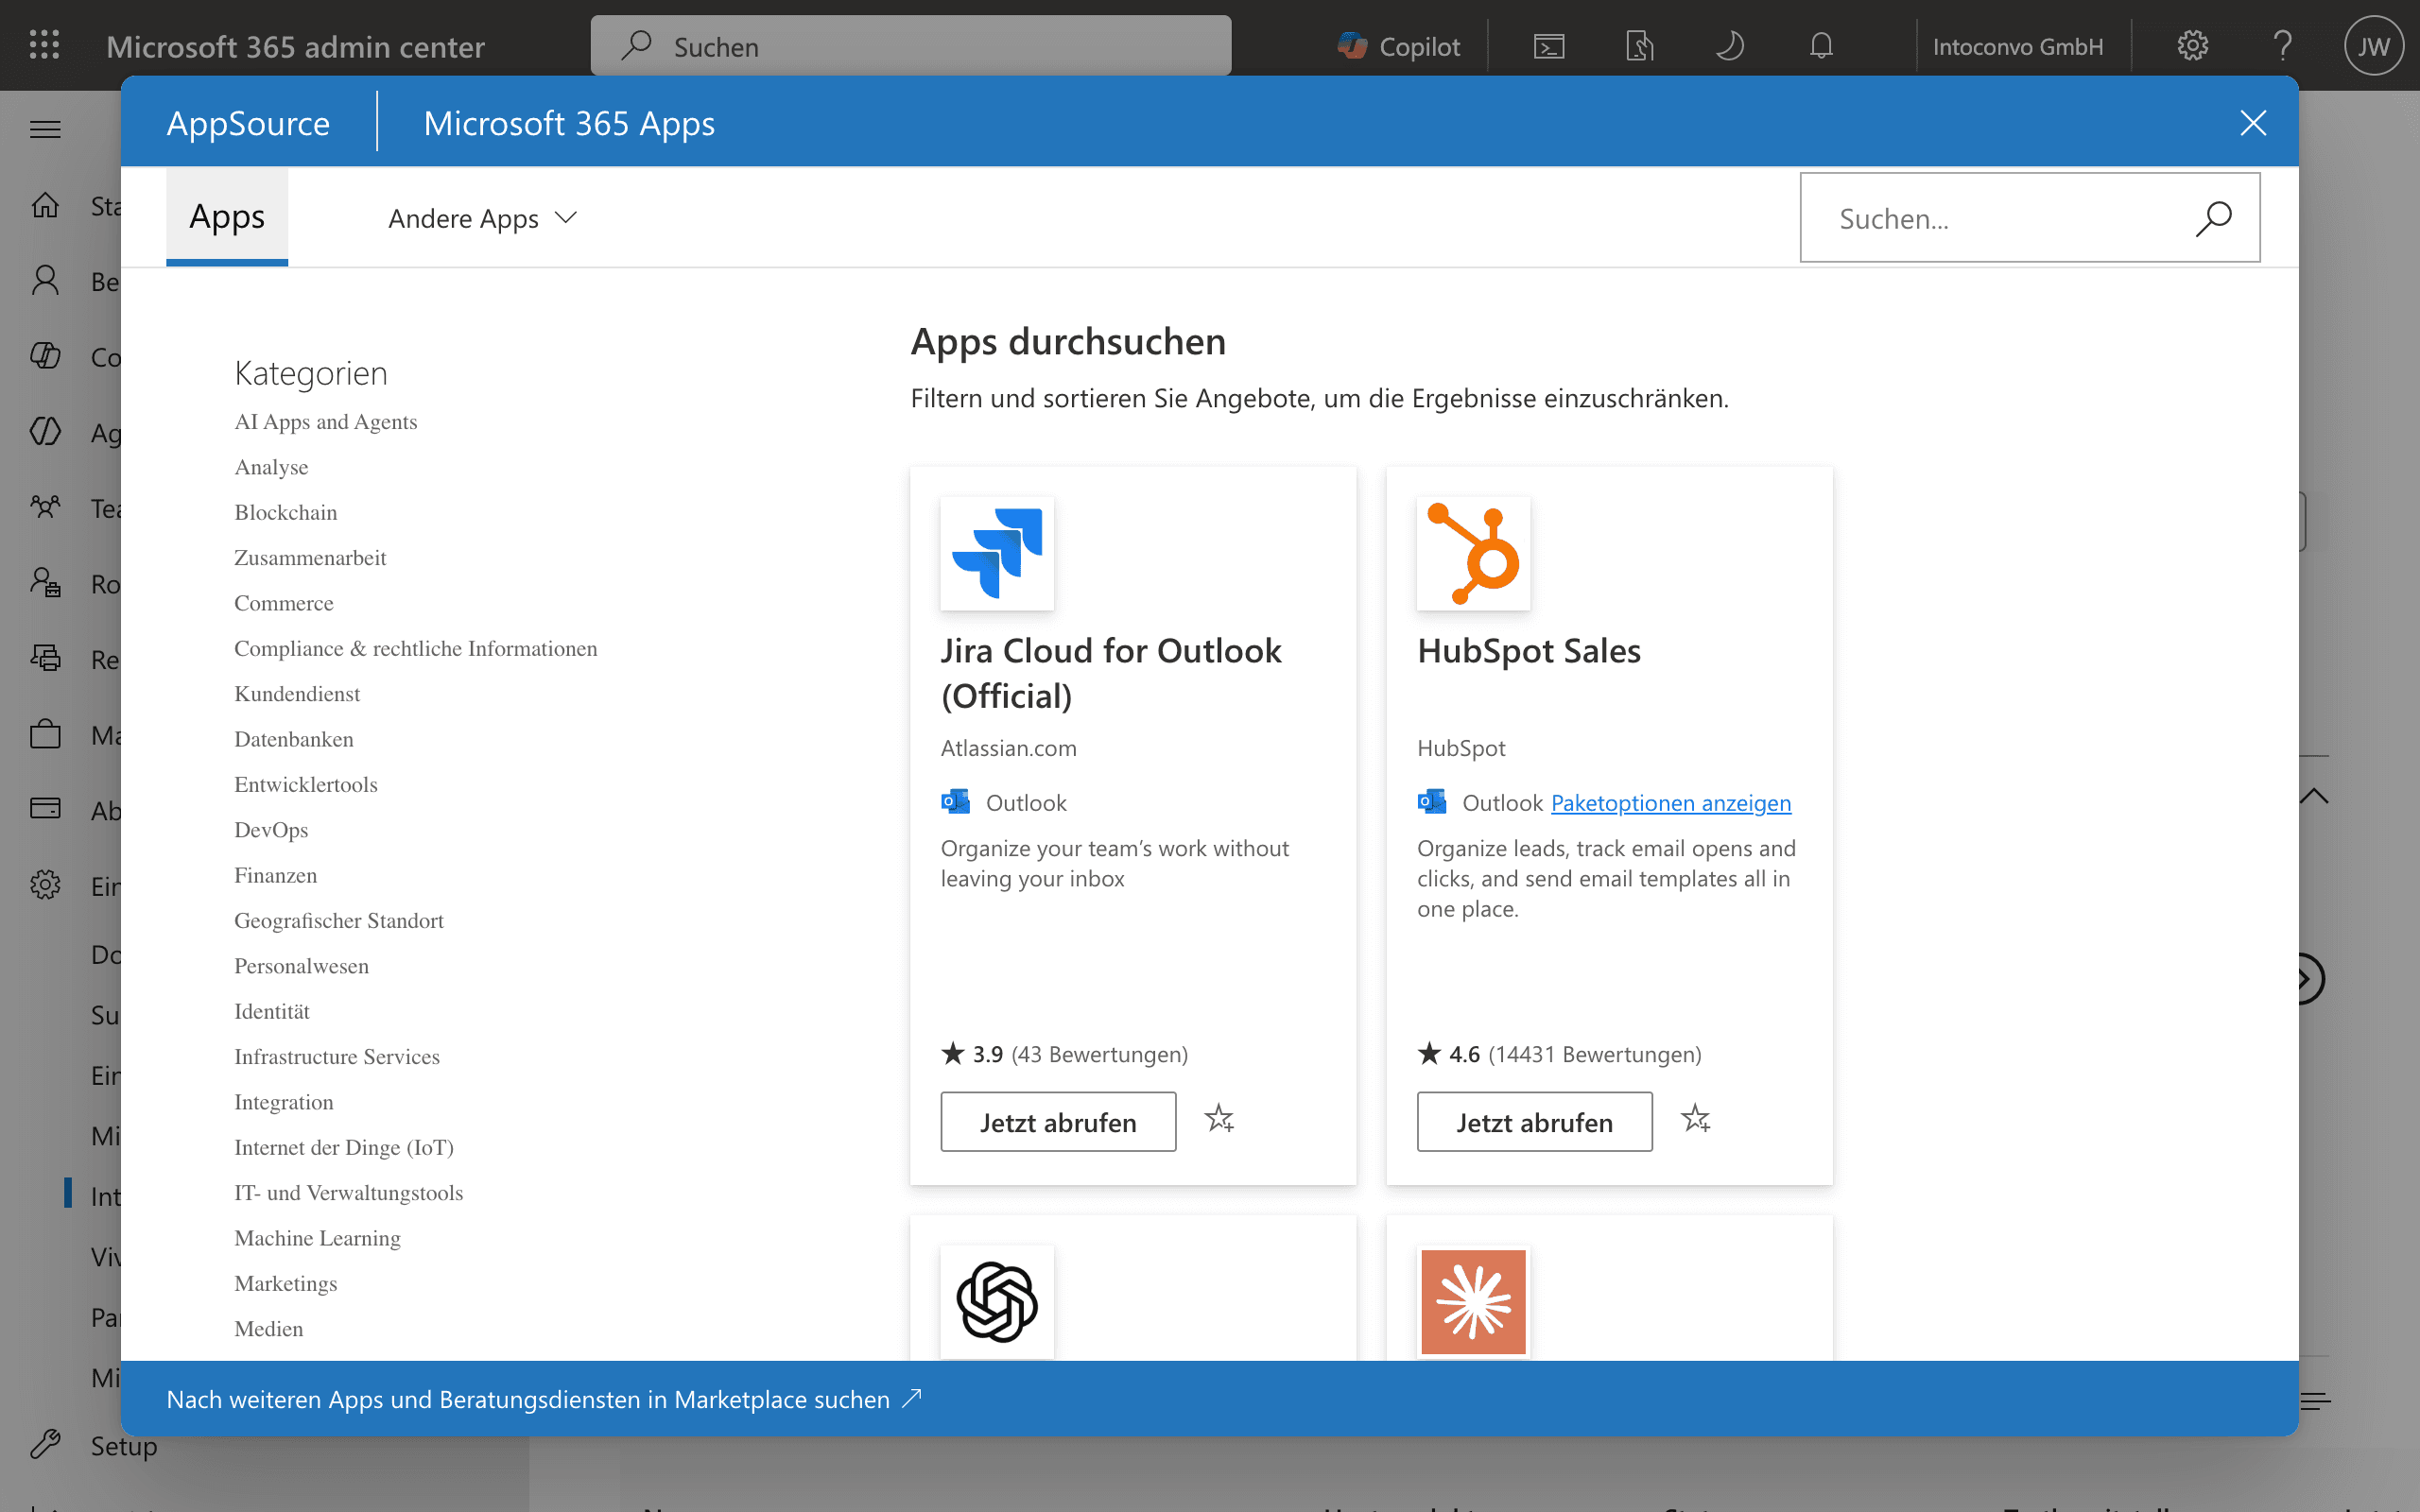Close the AppSource dialog

(x=2252, y=123)
